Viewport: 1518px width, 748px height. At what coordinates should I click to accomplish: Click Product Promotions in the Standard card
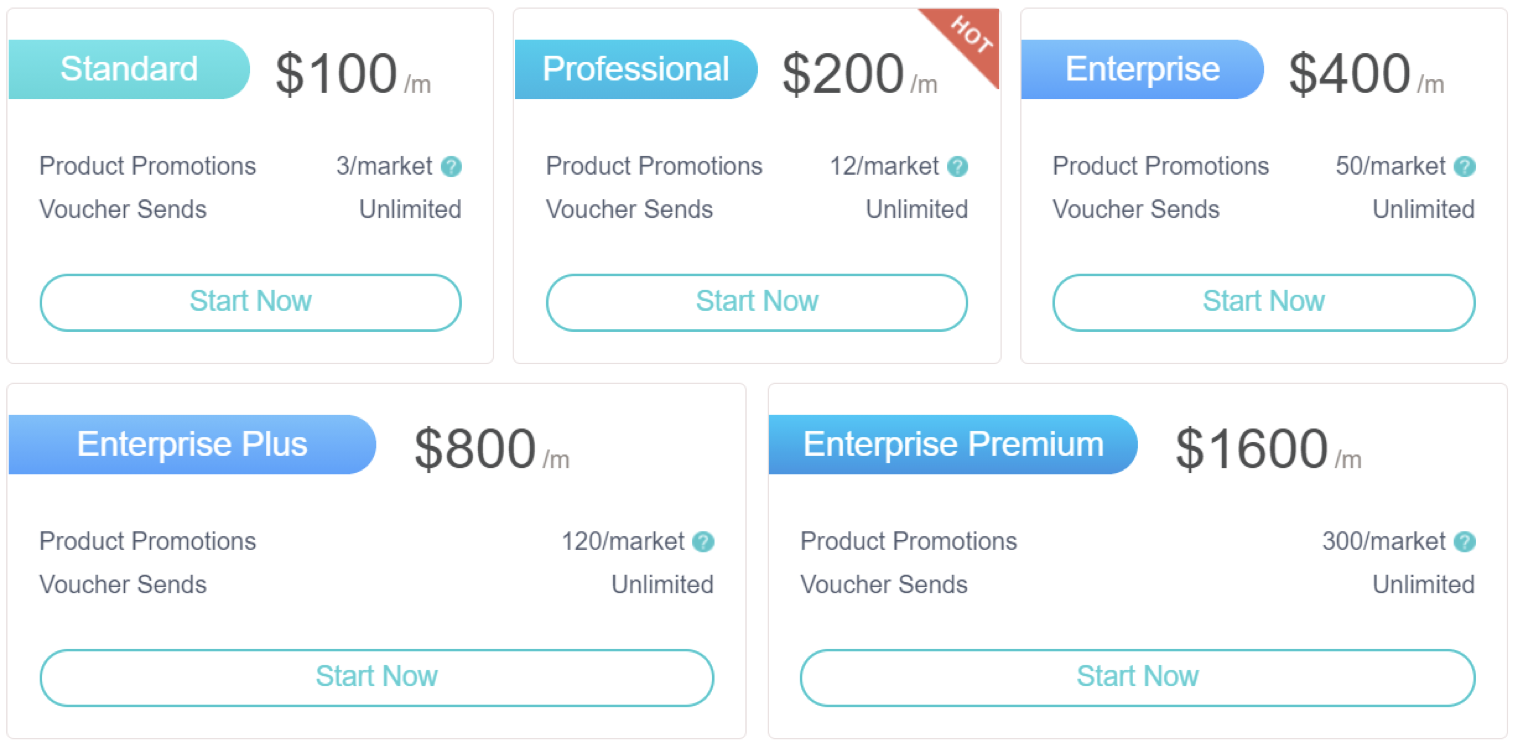pos(148,166)
